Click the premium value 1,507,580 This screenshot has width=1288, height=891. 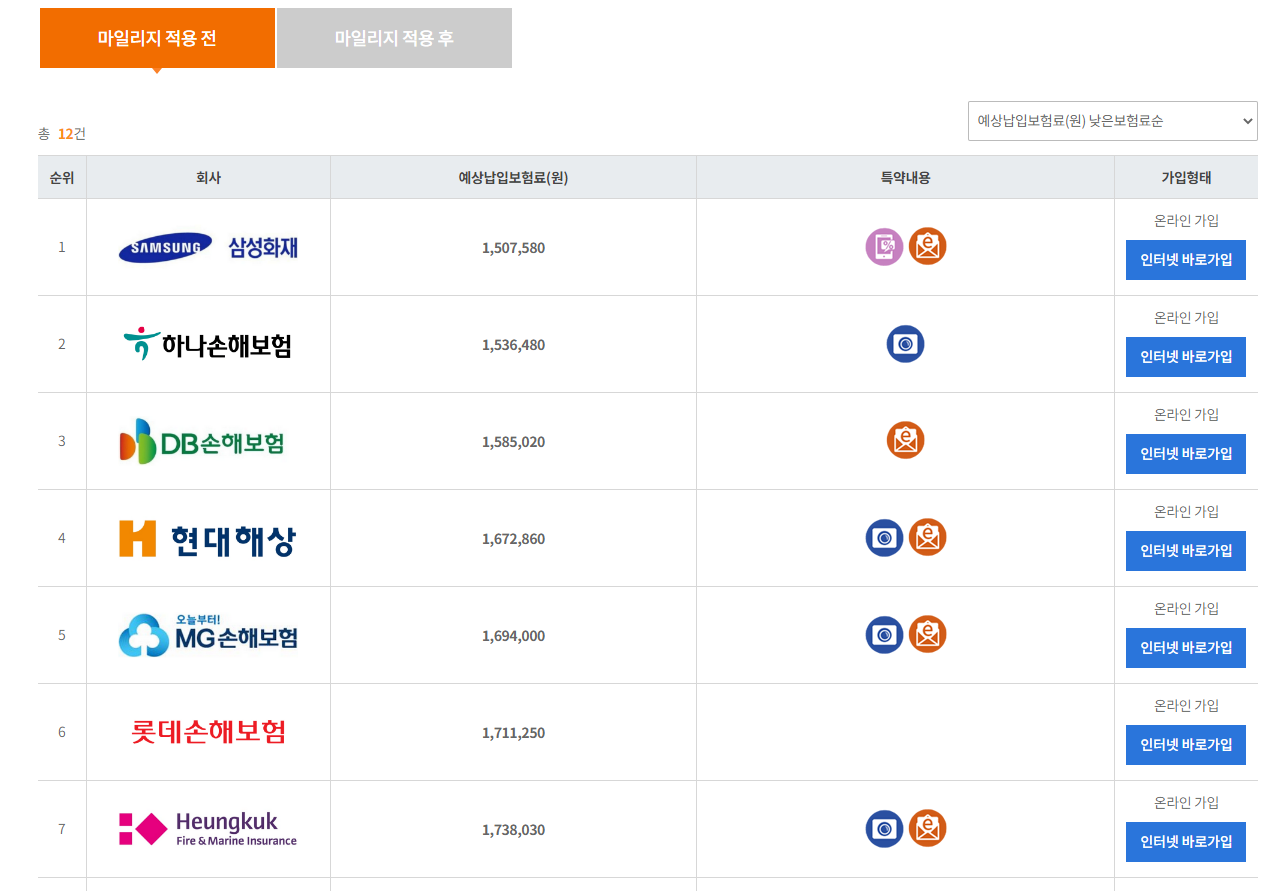pyautogui.click(x=513, y=248)
